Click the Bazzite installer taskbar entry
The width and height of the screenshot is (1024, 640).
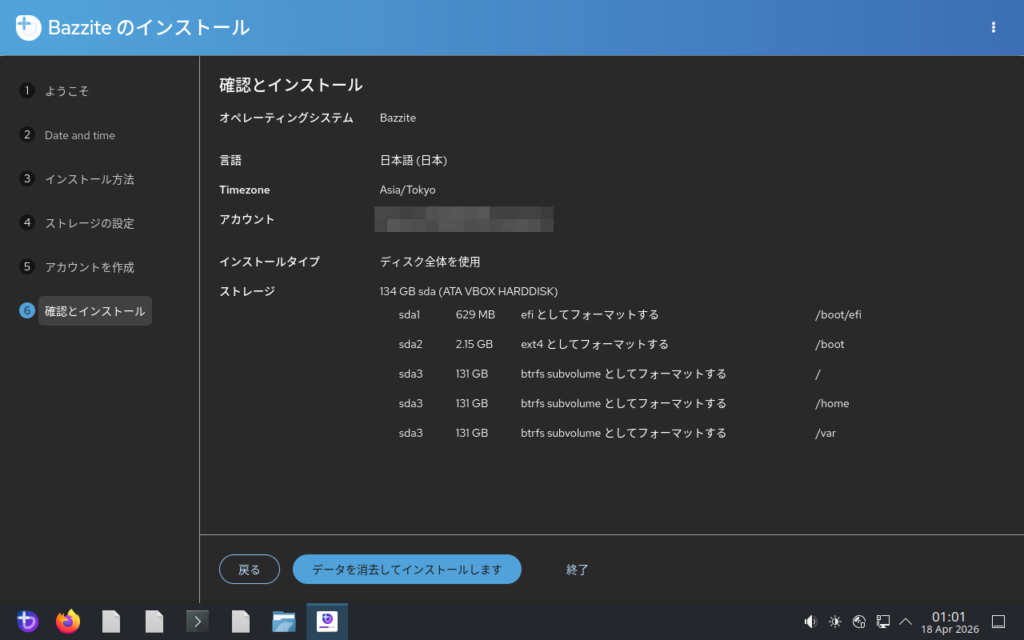[327, 622]
